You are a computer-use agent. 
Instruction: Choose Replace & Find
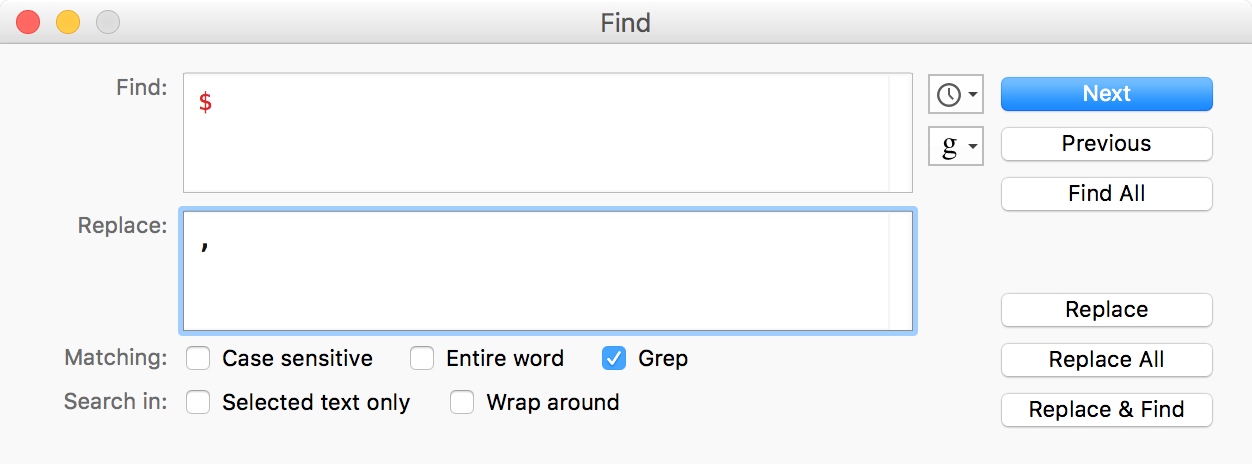coord(1106,410)
